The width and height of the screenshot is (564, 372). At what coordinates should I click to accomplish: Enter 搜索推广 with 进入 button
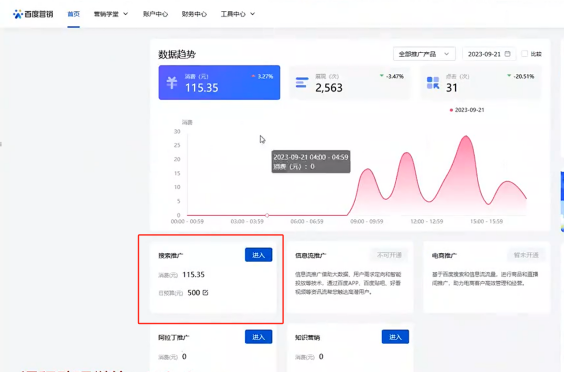[x=259, y=255]
